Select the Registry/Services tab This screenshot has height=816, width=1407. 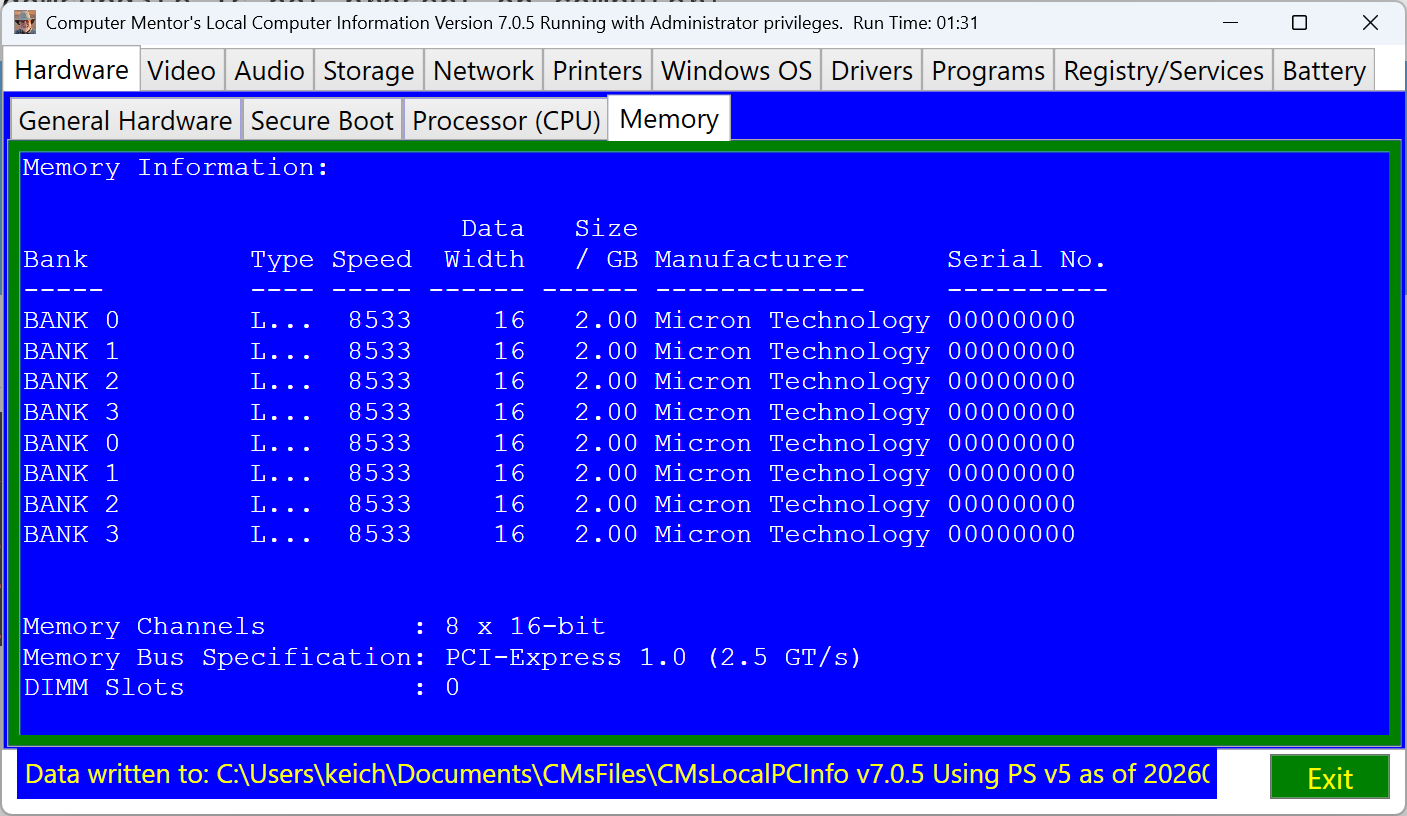coord(1163,71)
